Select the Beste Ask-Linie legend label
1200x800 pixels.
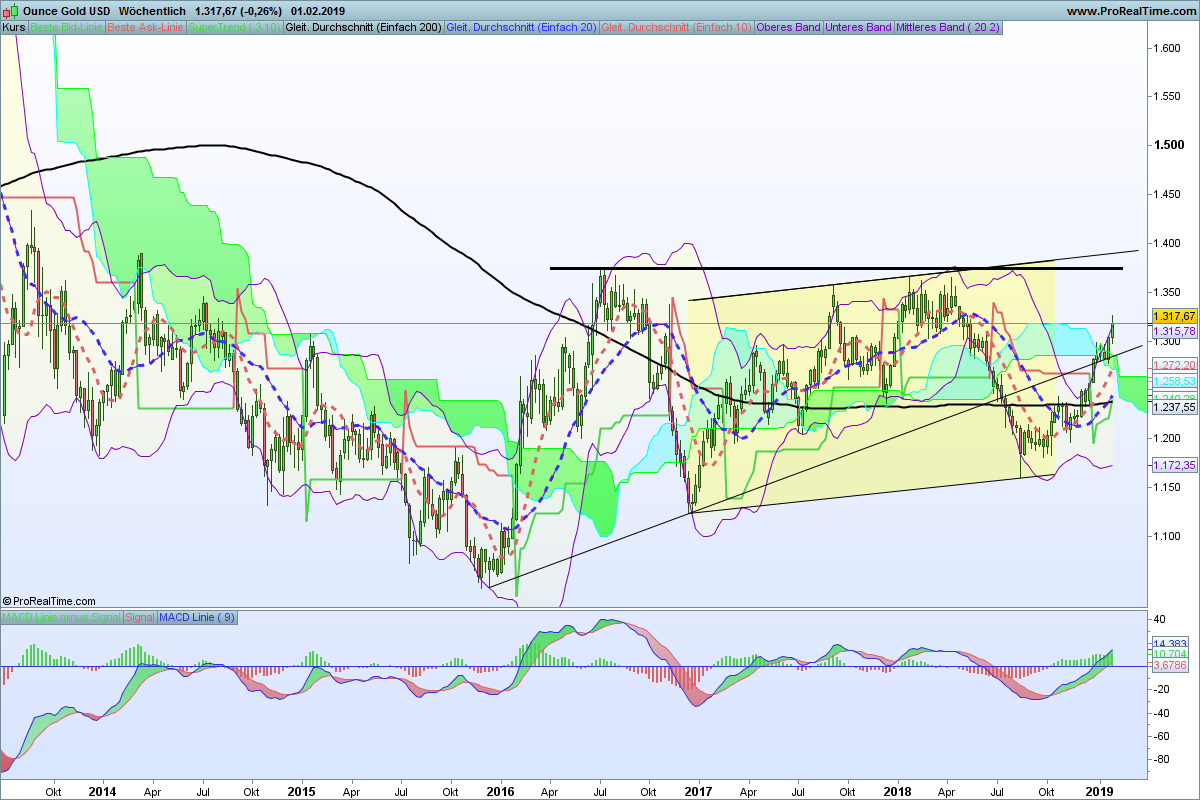tap(144, 27)
